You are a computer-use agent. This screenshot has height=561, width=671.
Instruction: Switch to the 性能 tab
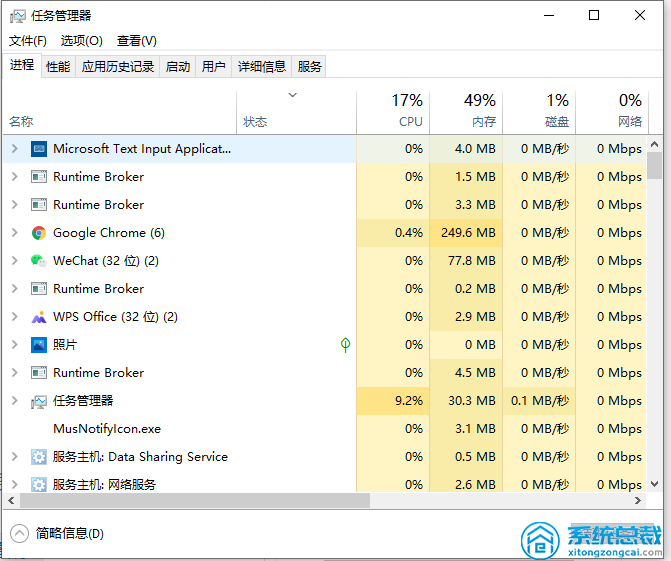click(58, 67)
